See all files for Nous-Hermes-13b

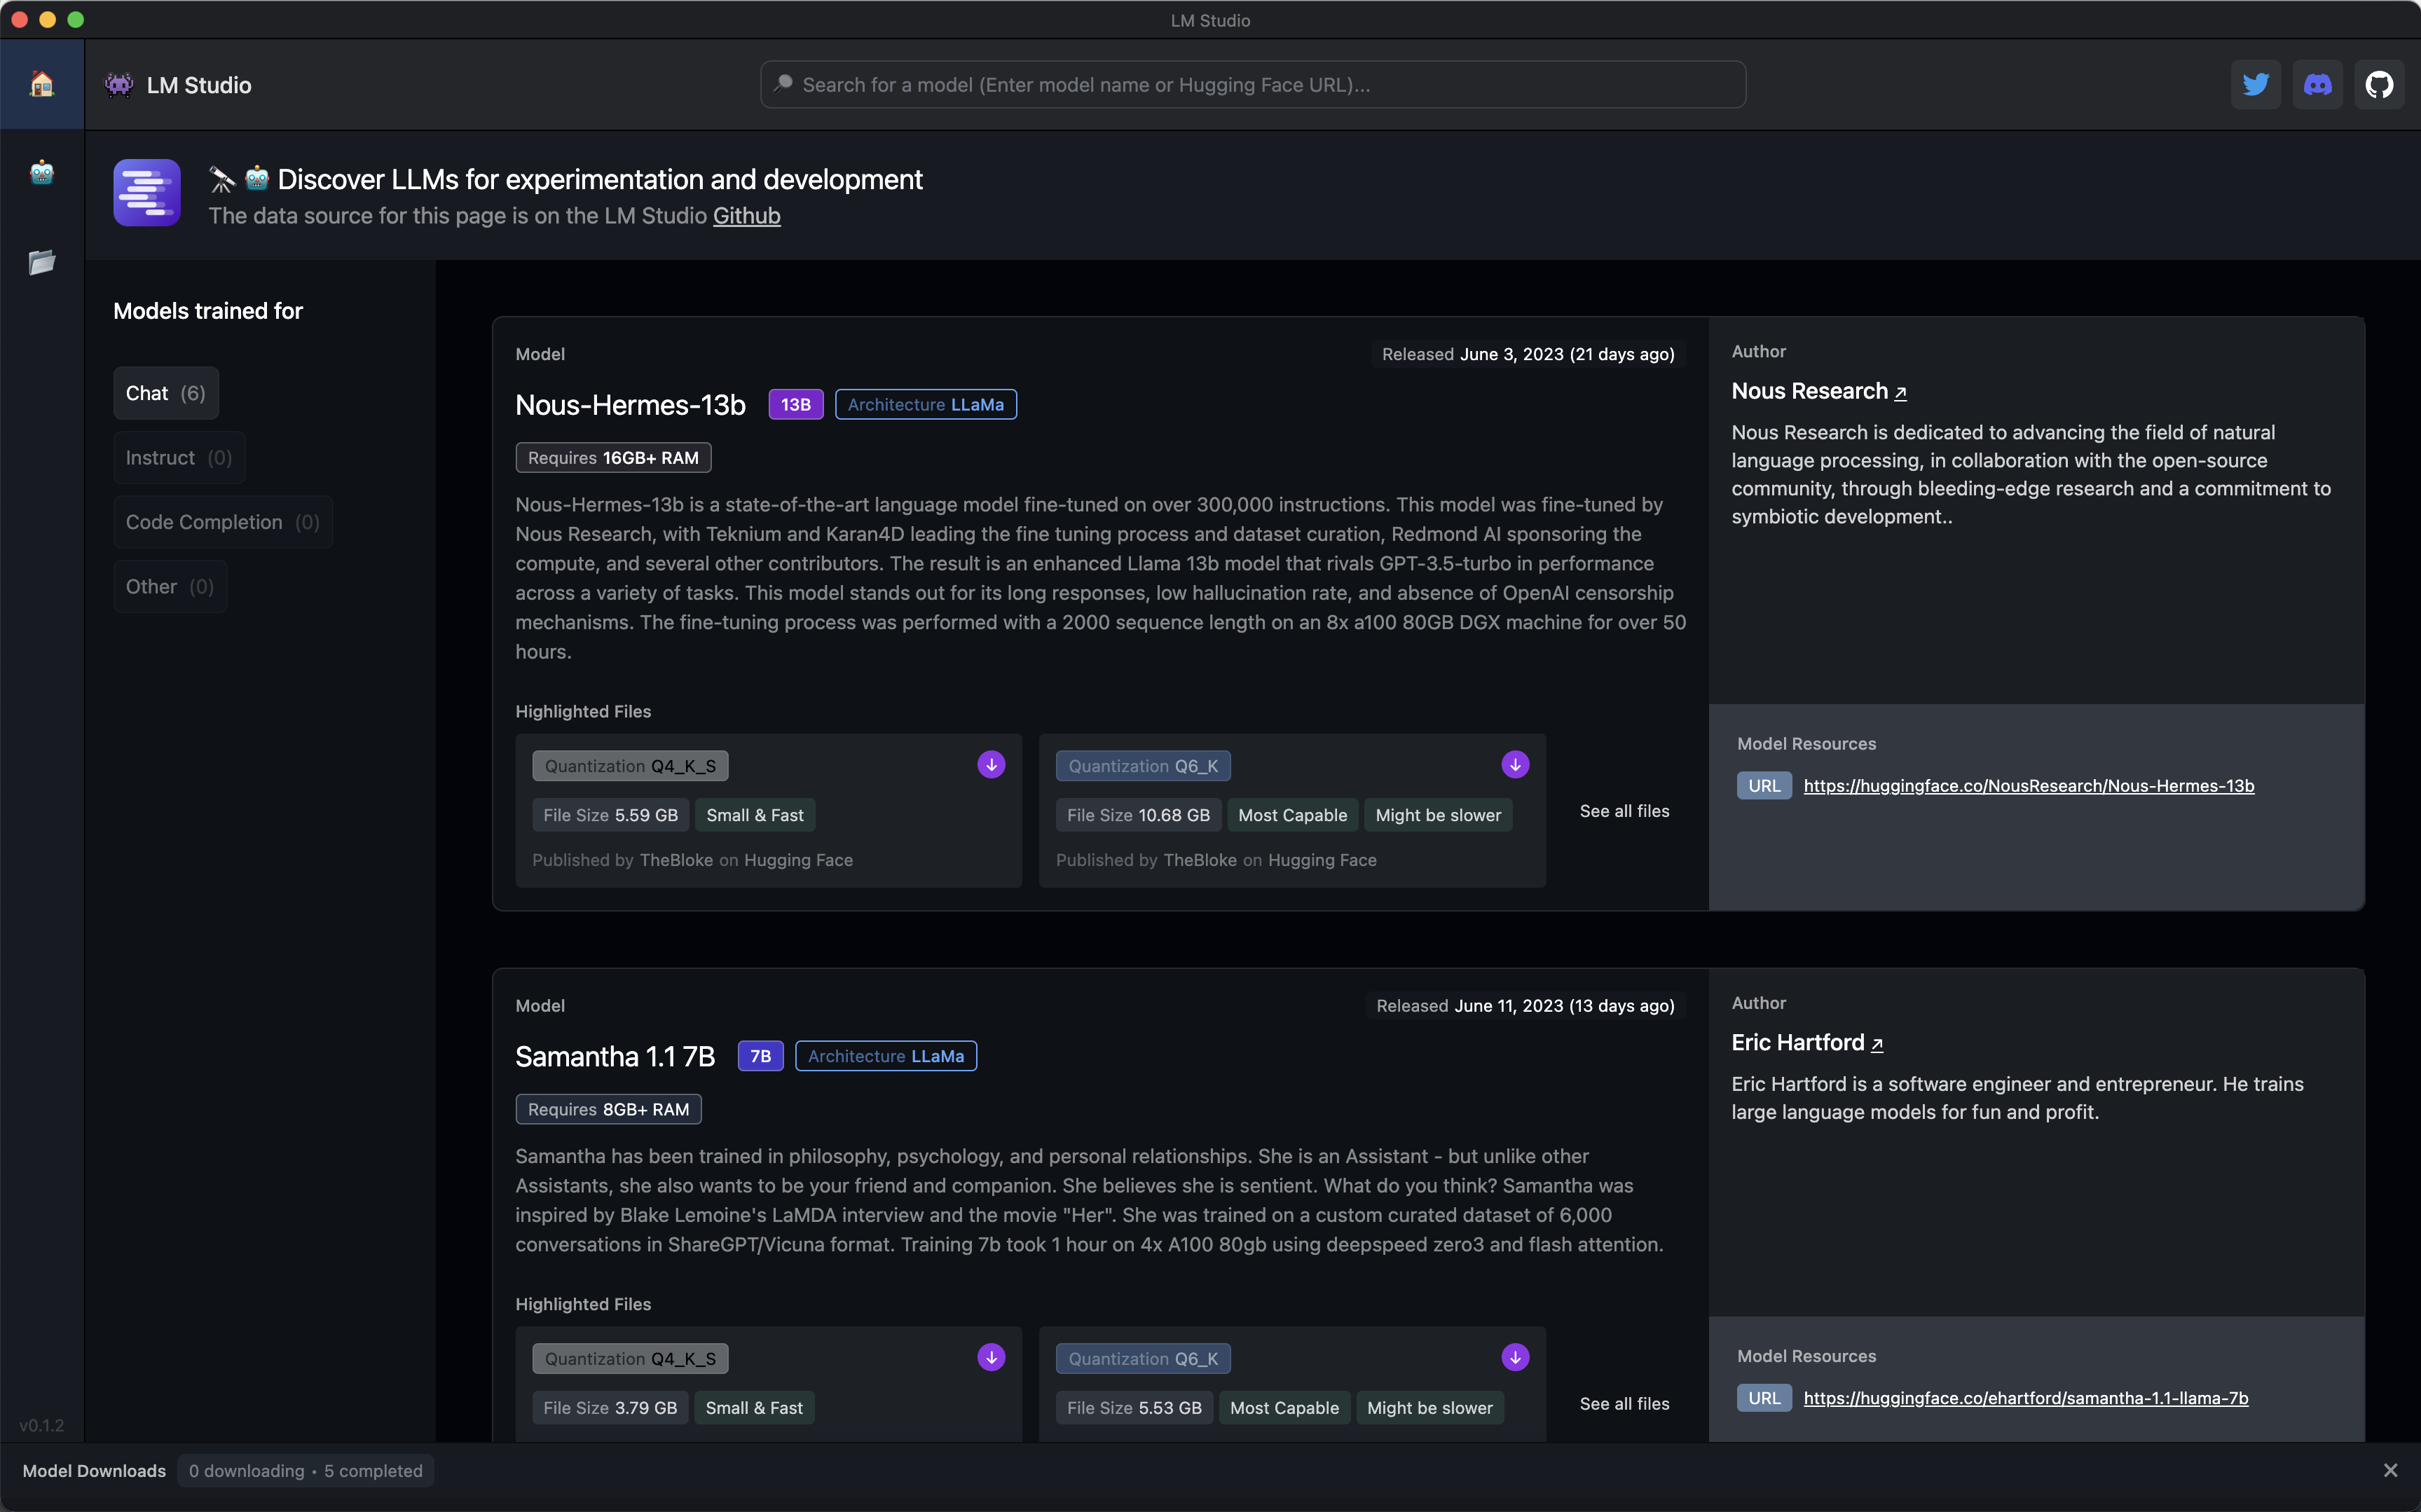pyautogui.click(x=1624, y=811)
